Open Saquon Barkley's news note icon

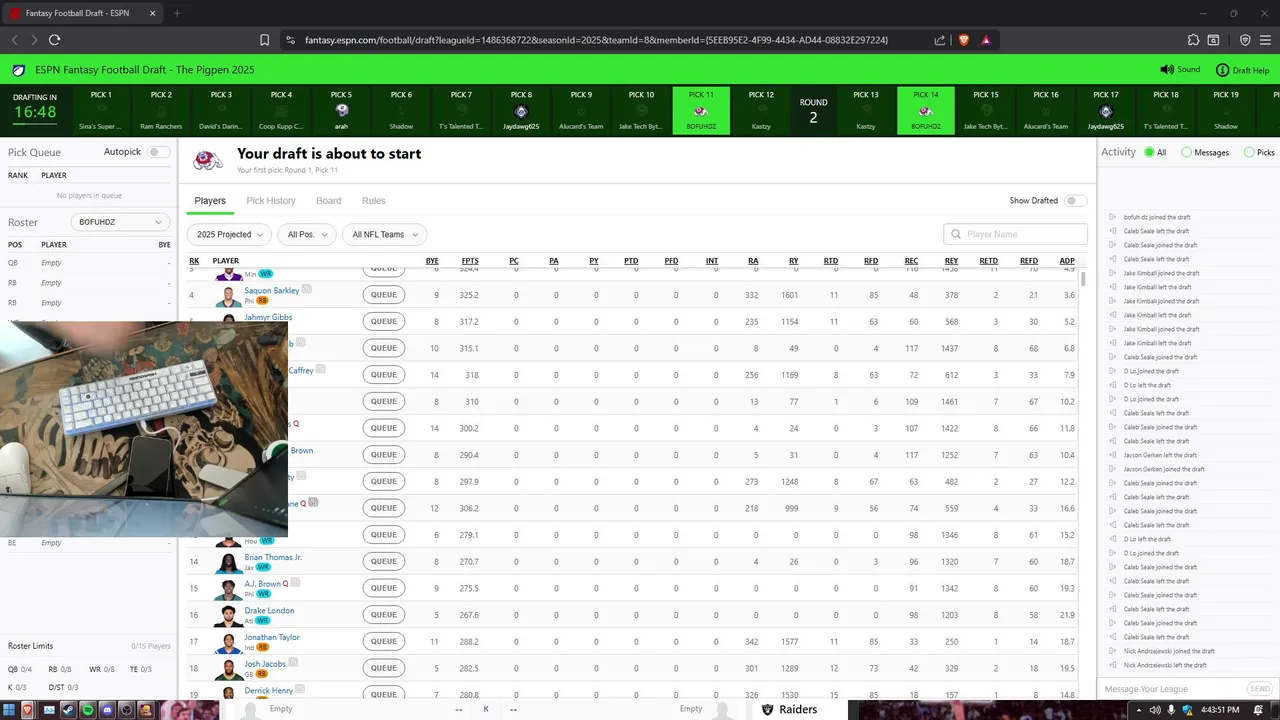point(307,289)
